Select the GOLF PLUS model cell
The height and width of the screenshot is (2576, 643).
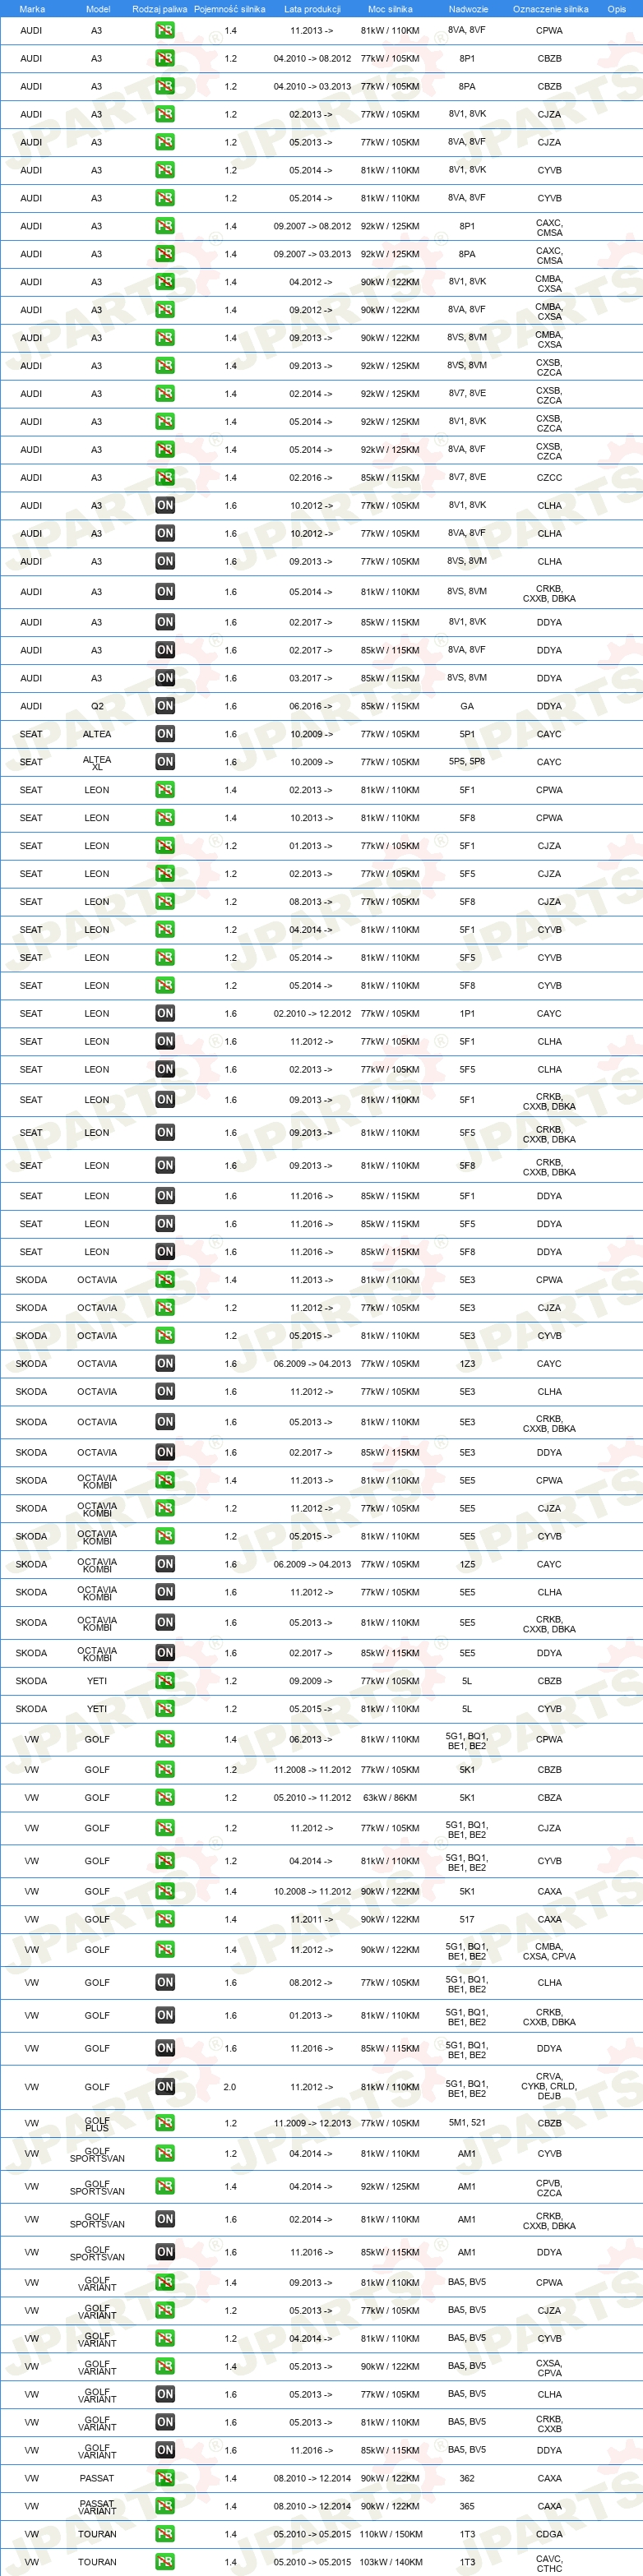point(97,2123)
